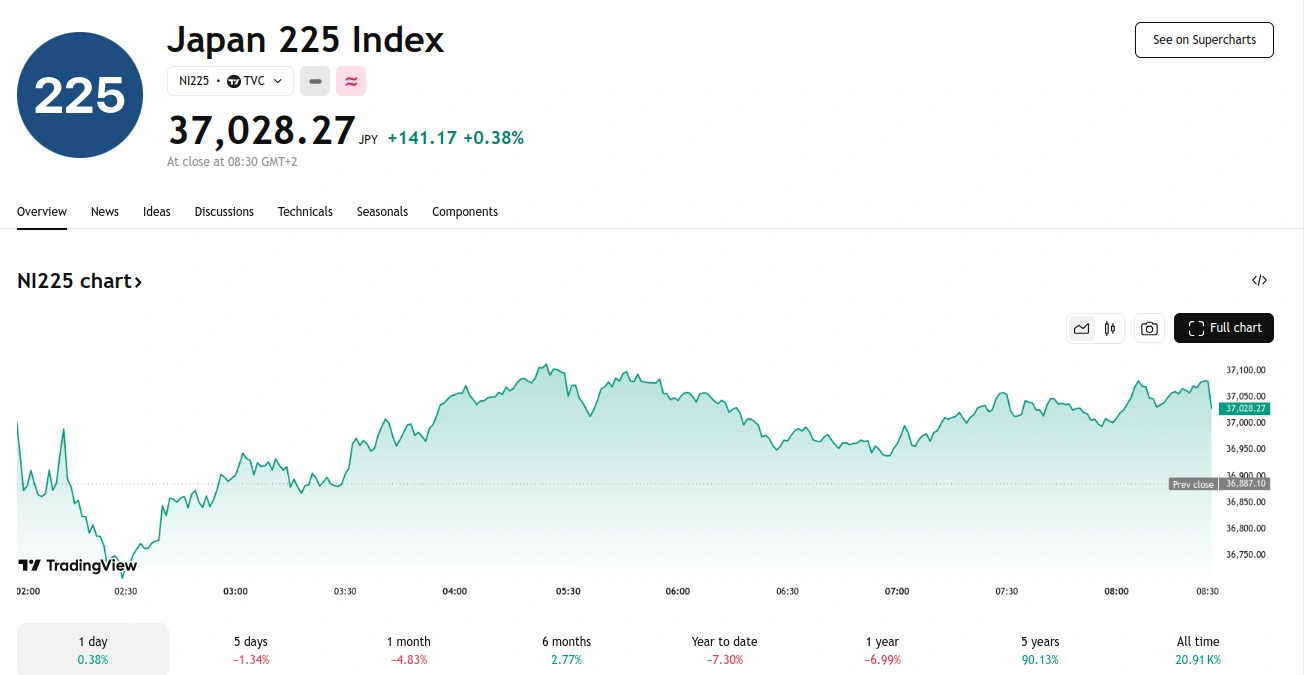
Task: Switch chart to candlestick view
Action: point(1108,327)
